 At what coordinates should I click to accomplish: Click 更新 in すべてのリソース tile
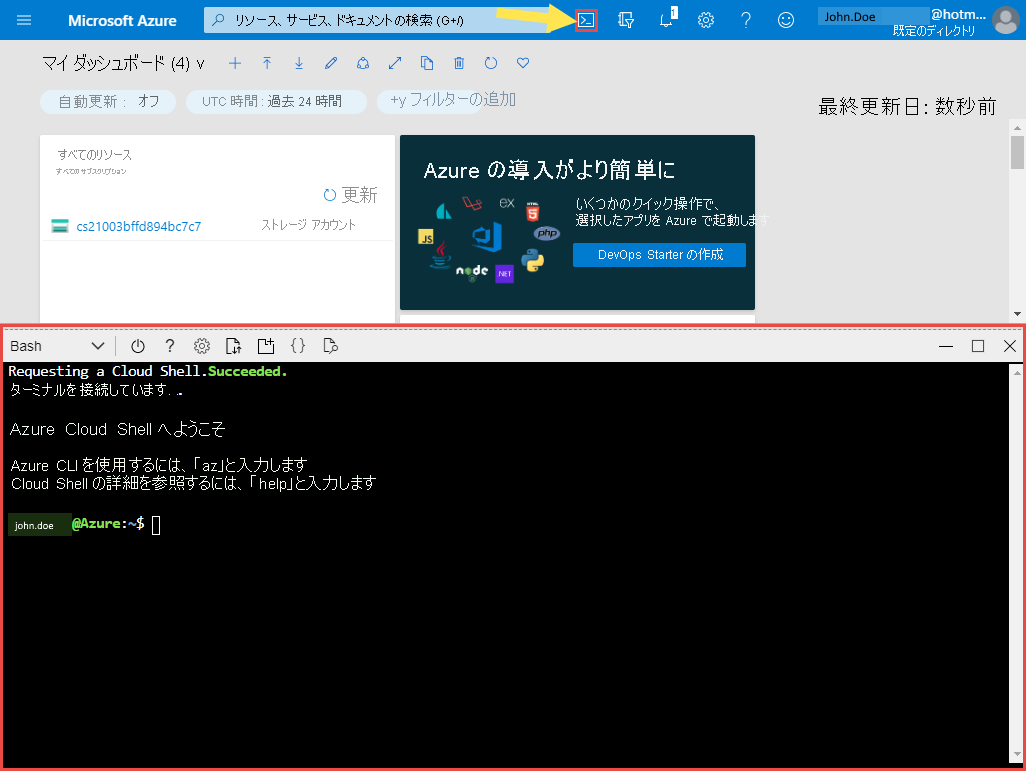click(x=351, y=195)
